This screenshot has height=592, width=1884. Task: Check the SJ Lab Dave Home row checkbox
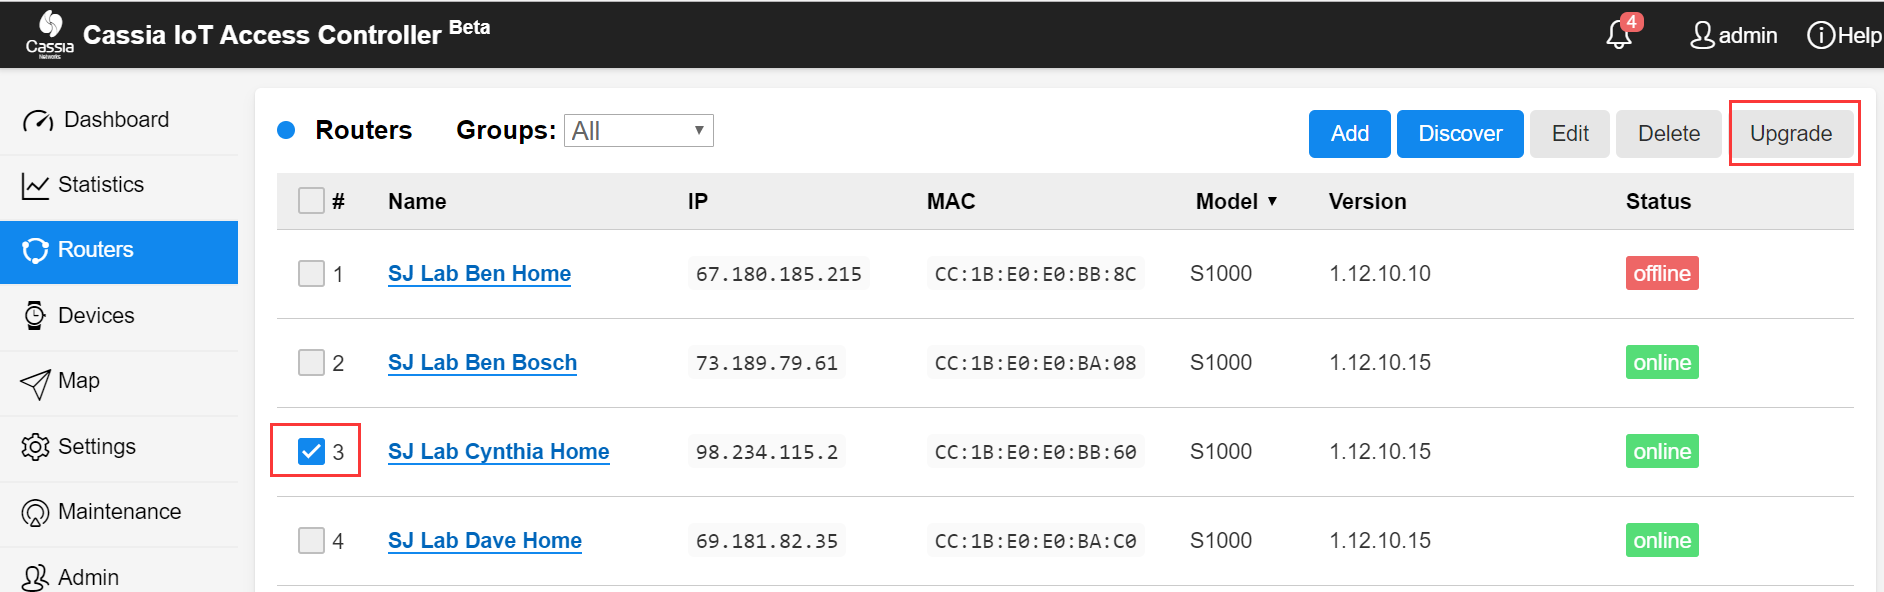point(311,540)
